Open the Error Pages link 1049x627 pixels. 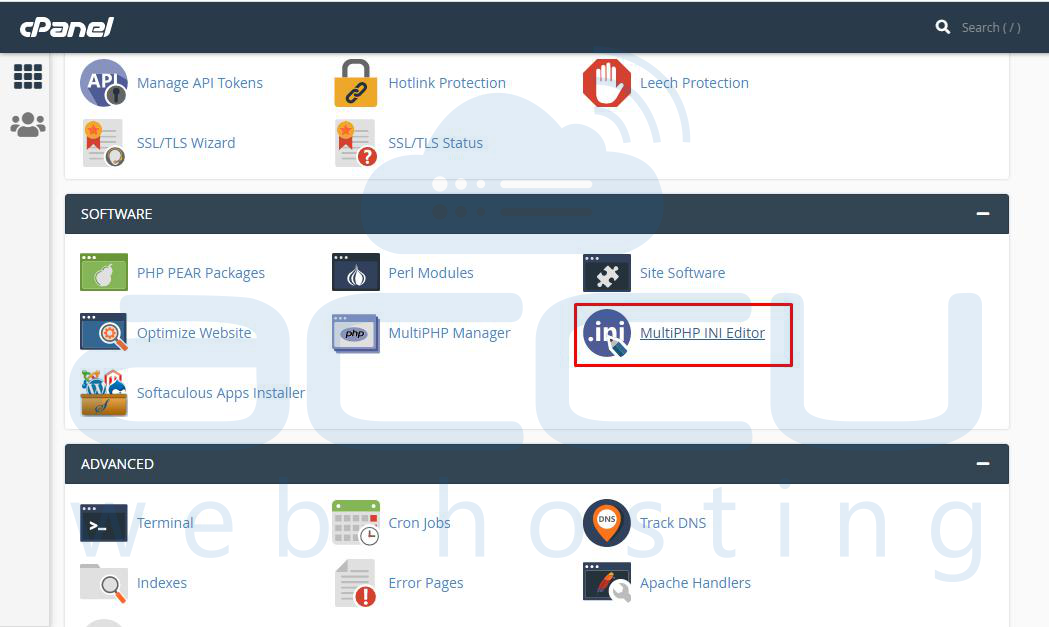coord(425,584)
